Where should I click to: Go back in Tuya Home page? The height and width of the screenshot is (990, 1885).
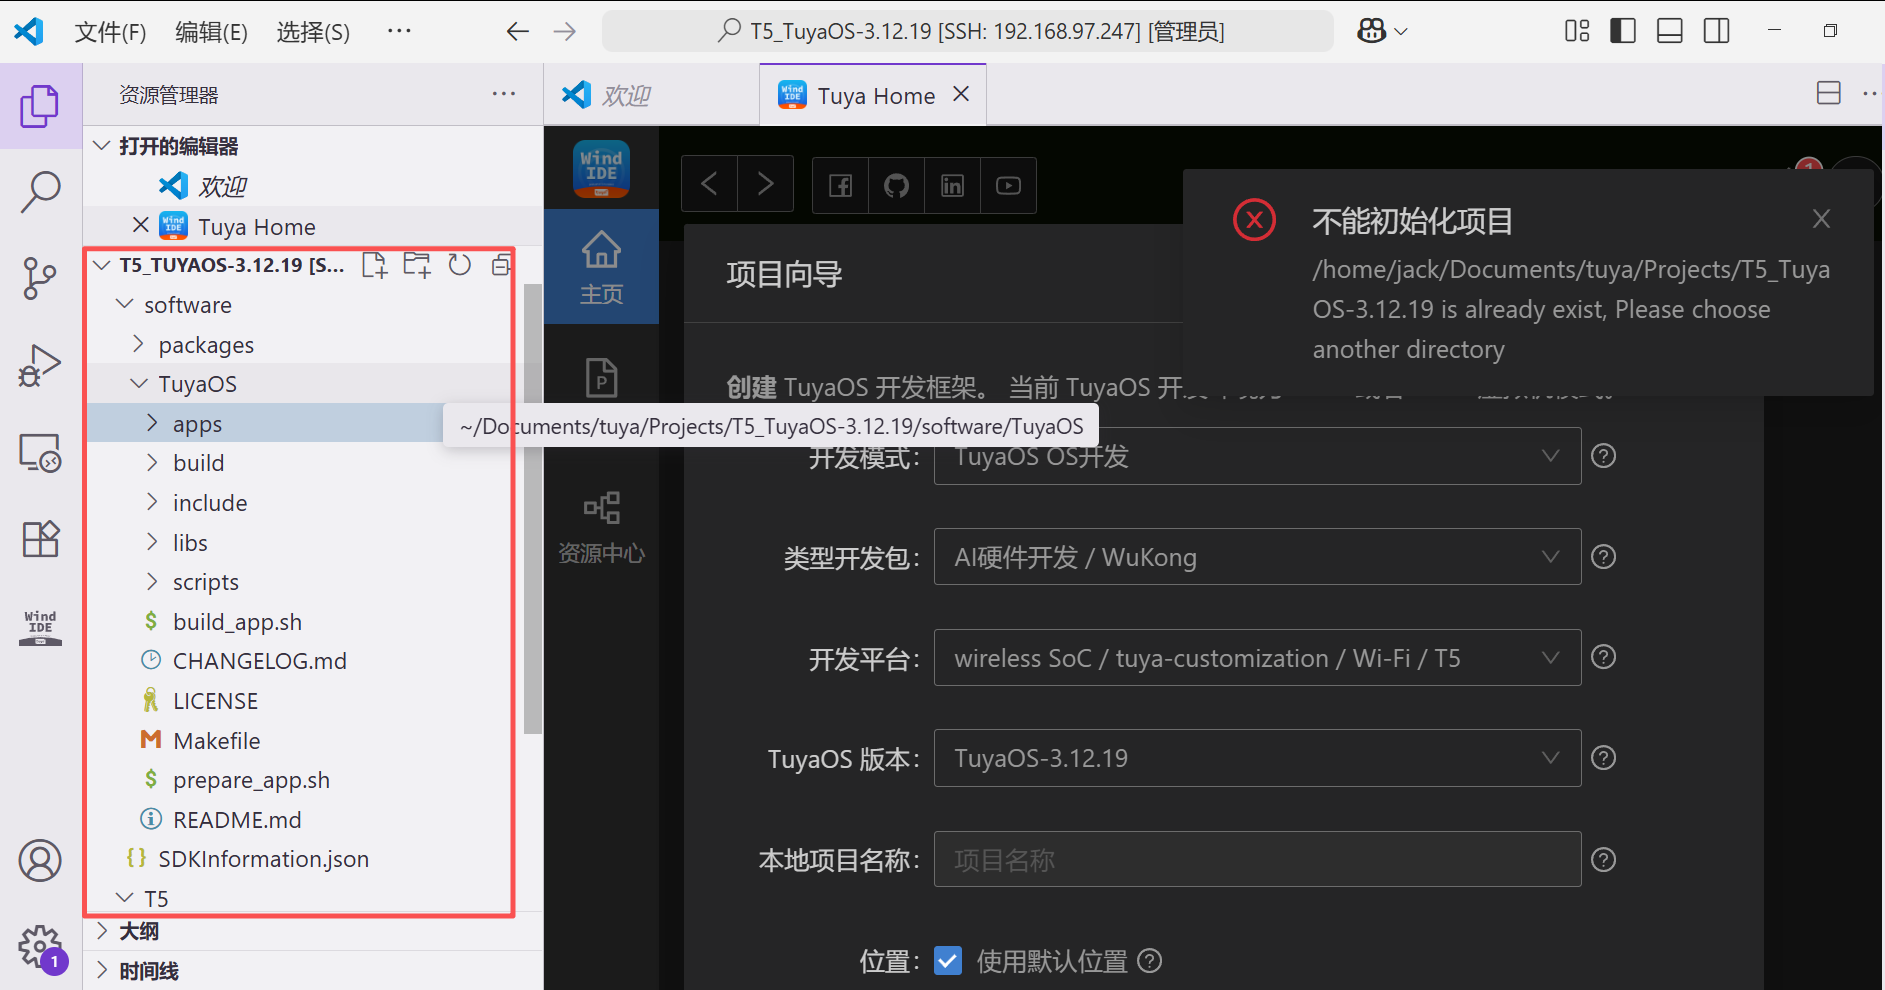click(x=710, y=184)
